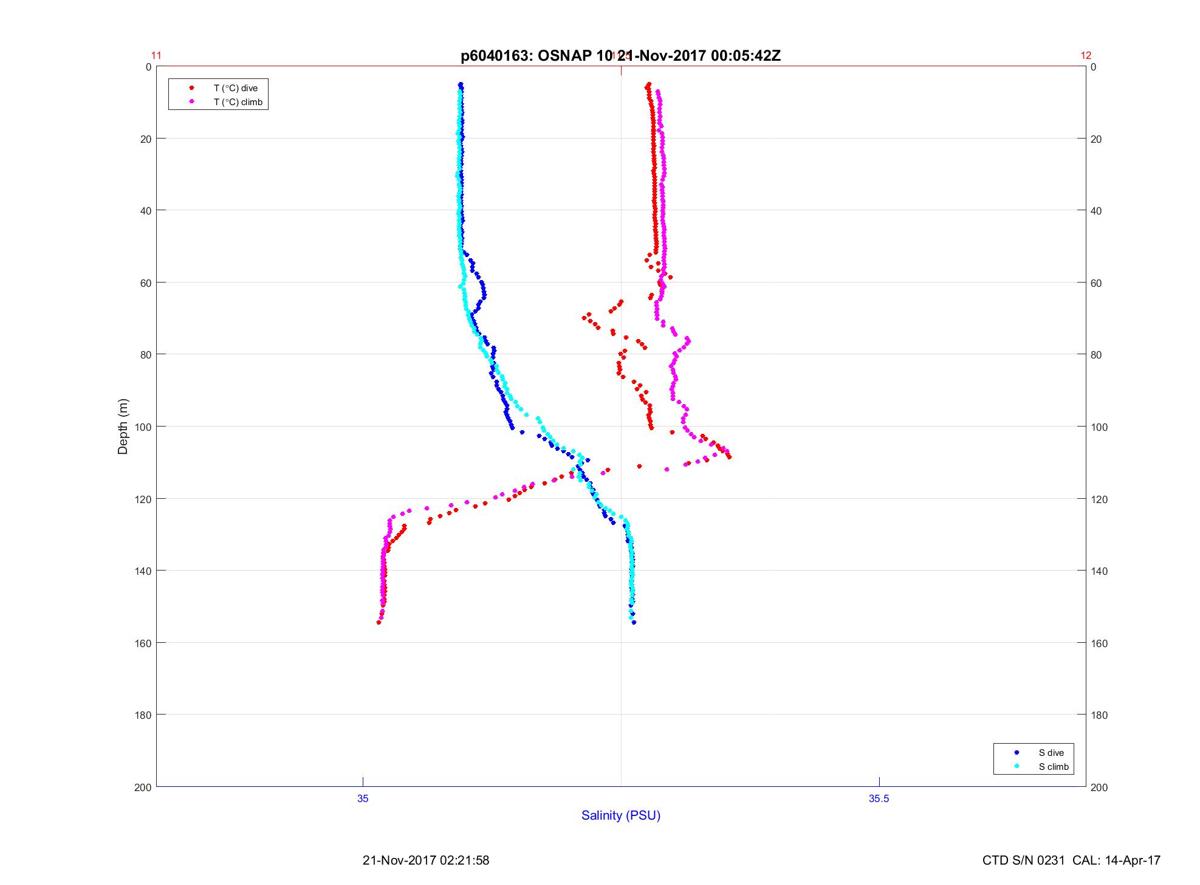Click the dark blue marker in salinity legend

(1017, 752)
